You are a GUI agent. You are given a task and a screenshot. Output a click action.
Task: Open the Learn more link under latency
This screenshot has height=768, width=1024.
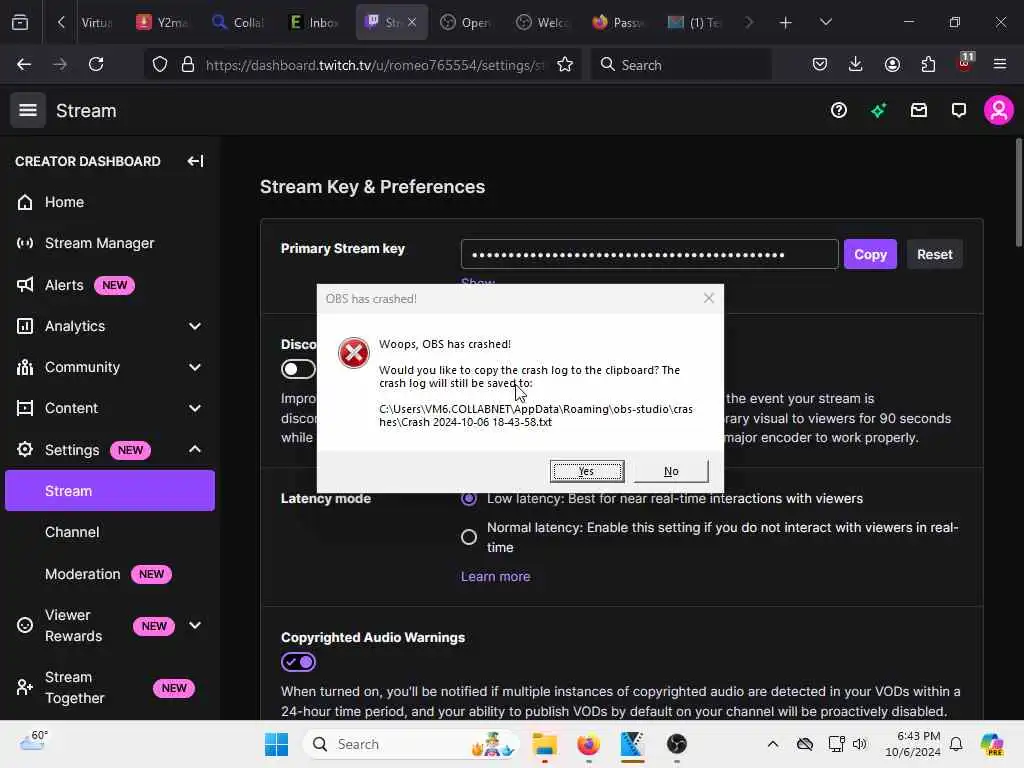495,577
